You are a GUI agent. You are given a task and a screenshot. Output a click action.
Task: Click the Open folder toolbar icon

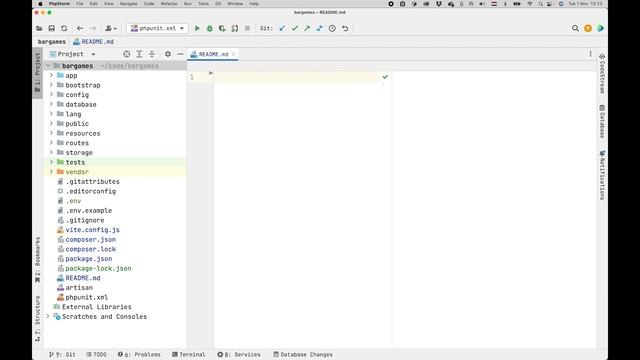click(x=39, y=28)
